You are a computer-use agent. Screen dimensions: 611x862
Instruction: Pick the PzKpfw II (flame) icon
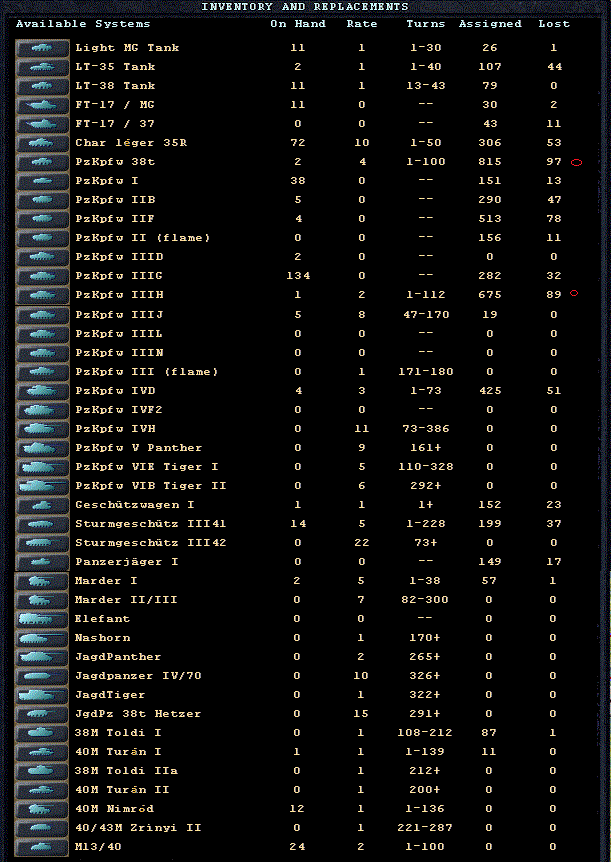pos(43,239)
